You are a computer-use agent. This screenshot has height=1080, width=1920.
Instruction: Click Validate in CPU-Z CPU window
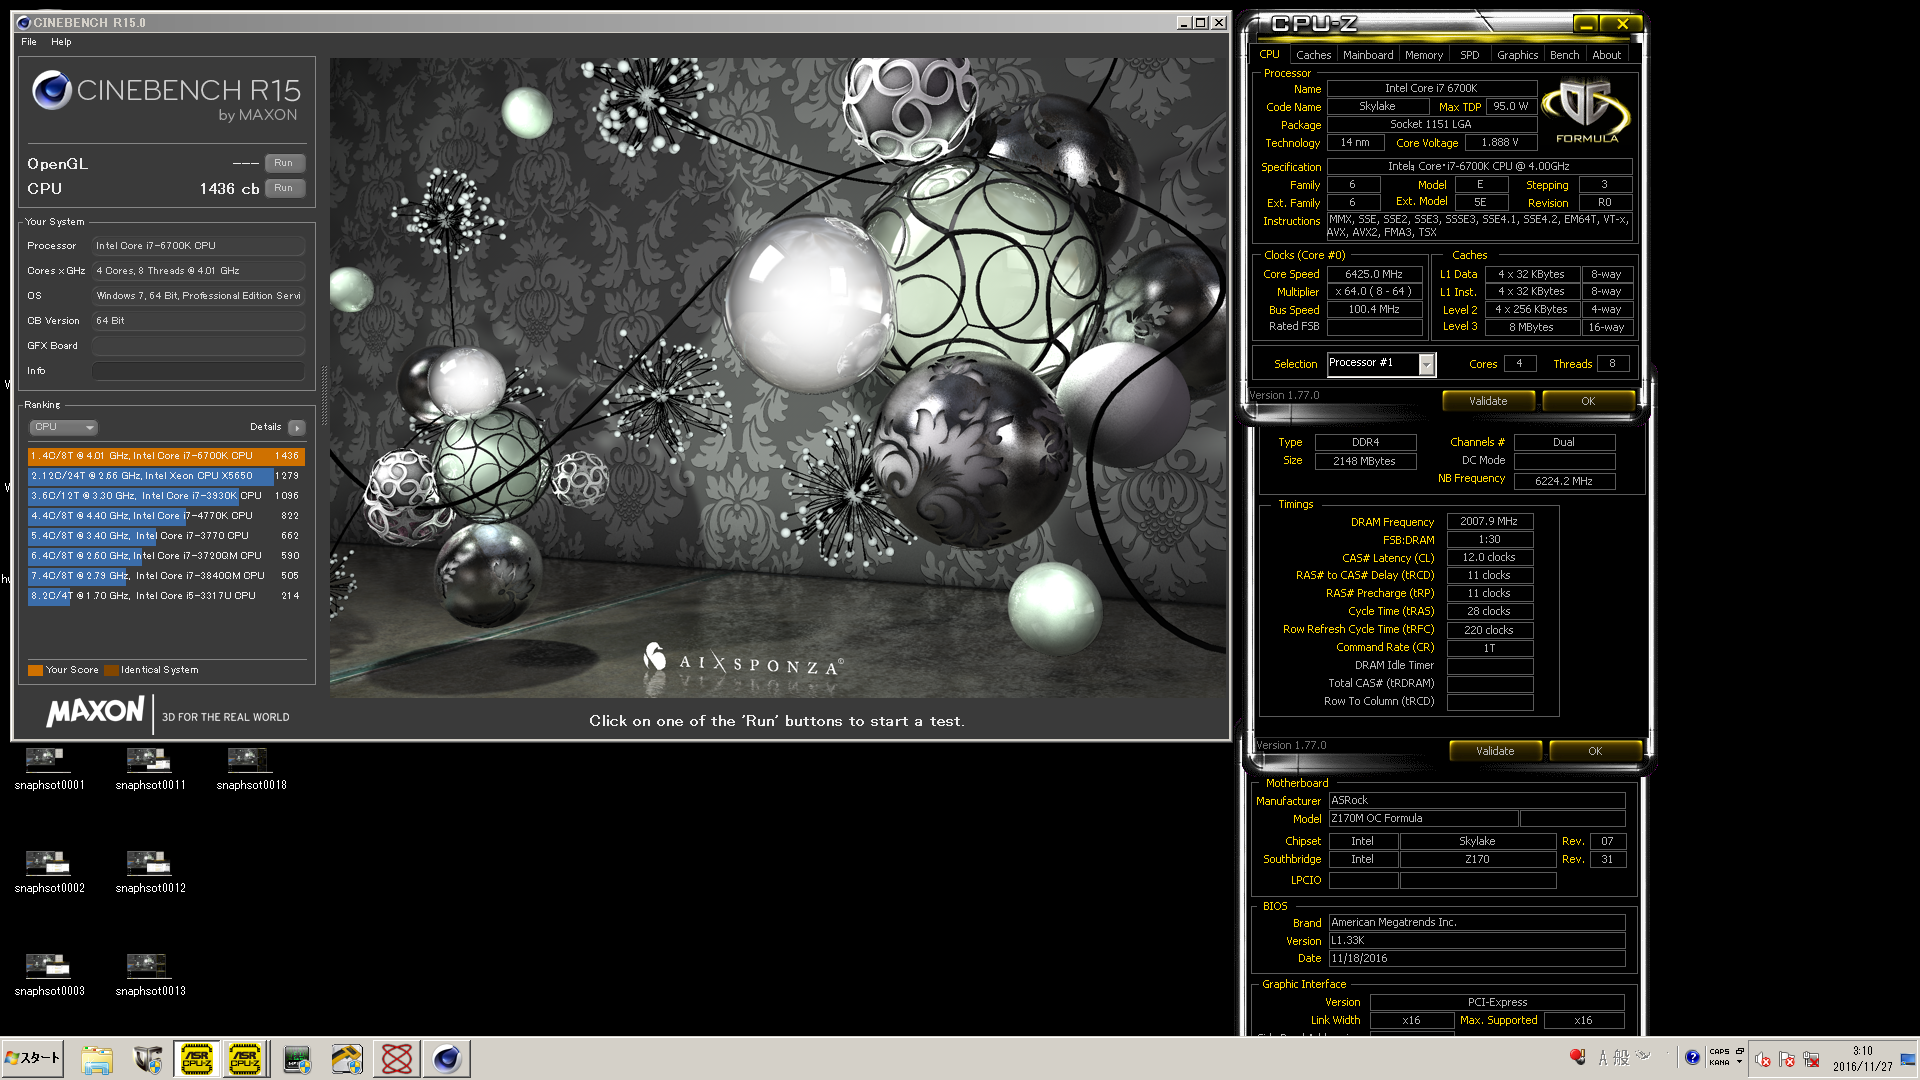(1488, 401)
